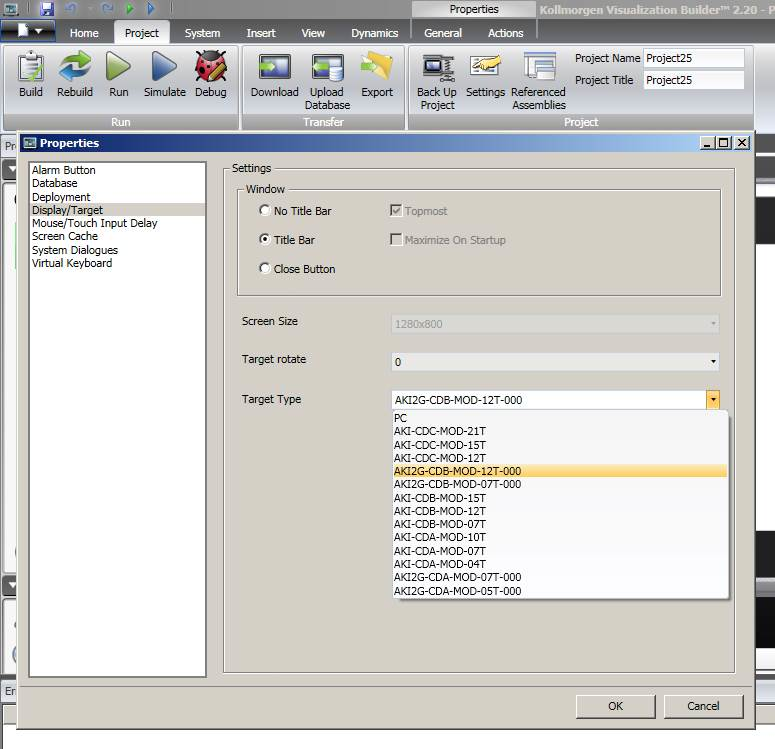
Task: Click the Project Name input field
Action: 693,58
